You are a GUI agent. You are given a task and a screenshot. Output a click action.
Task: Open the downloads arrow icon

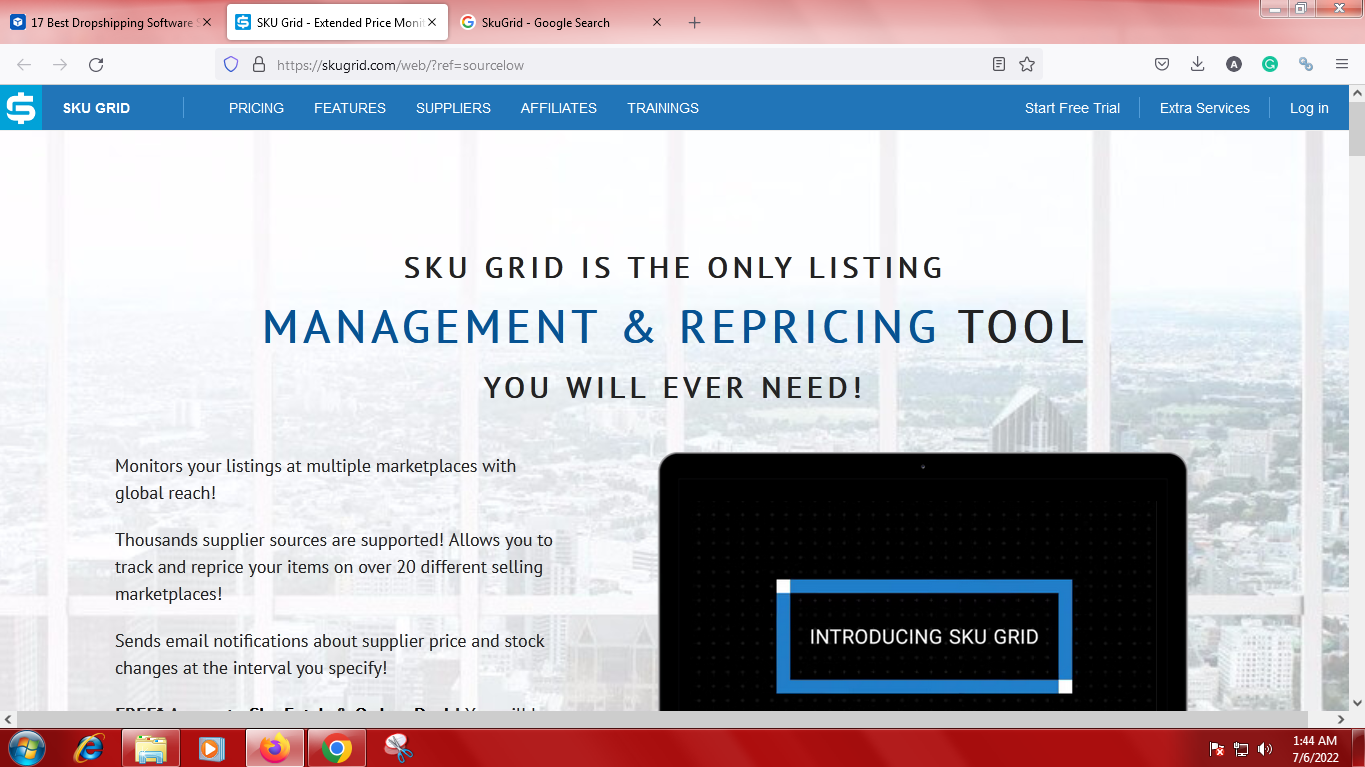click(1197, 64)
